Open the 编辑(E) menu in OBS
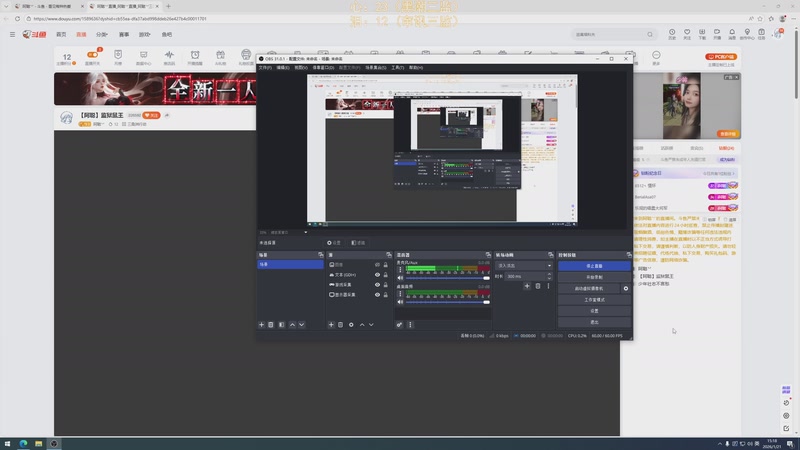The width and height of the screenshot is (800, 450). point(283,67)
